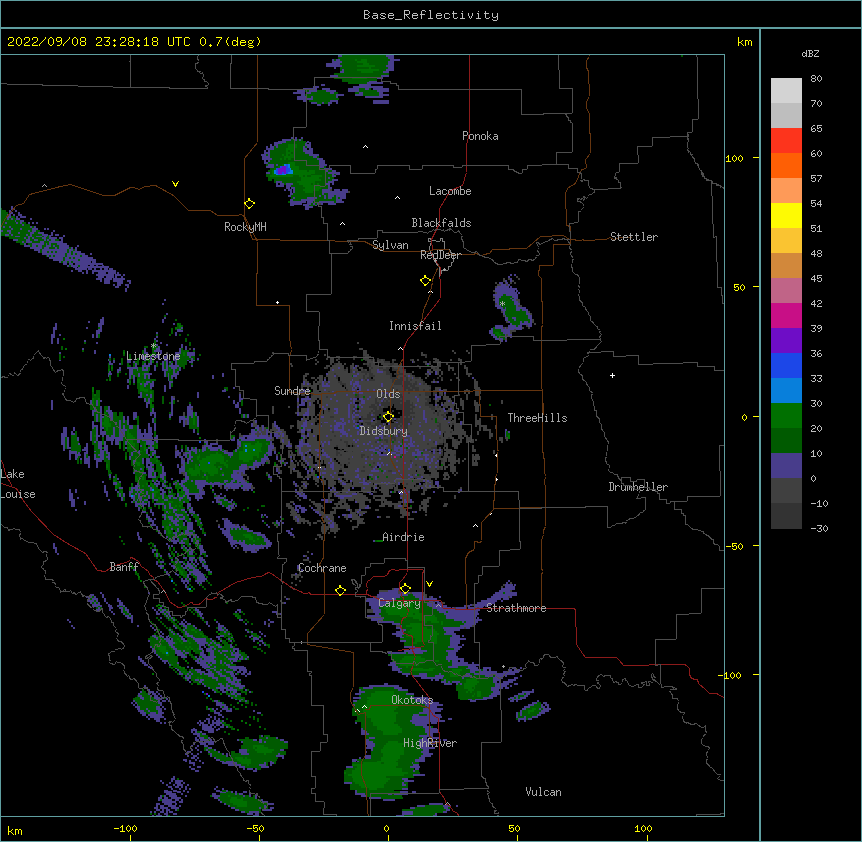Image resolution: width=862 pixels, height=842 pixels.
Task: Click the yellow diamond marker below Cochrane
Action: (x=340, y=590)
